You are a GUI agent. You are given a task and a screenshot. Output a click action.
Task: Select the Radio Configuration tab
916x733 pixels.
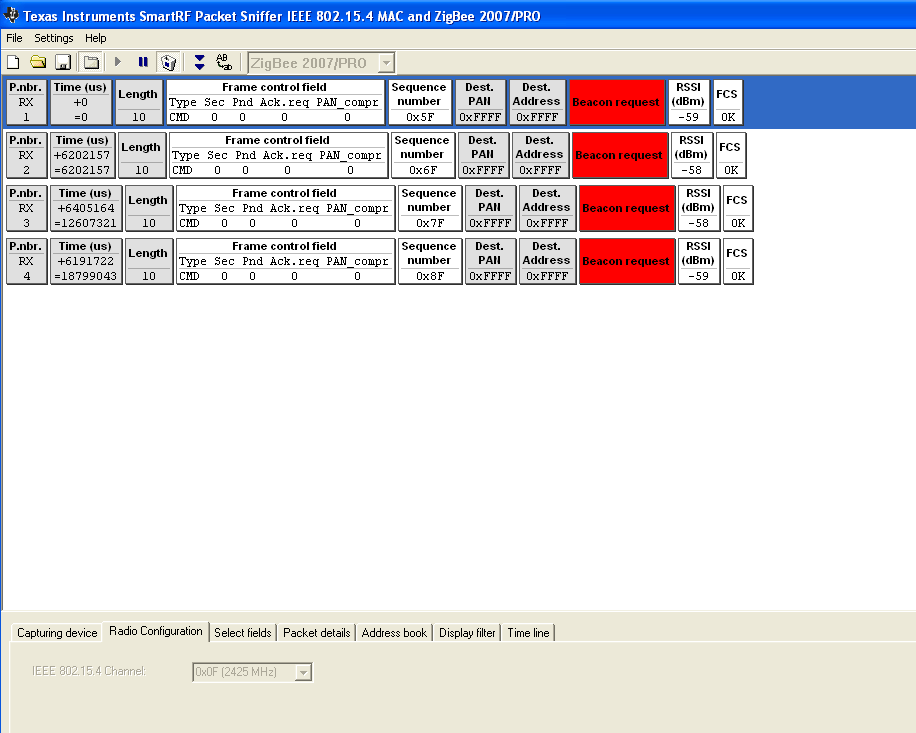(x=155, y=631)
